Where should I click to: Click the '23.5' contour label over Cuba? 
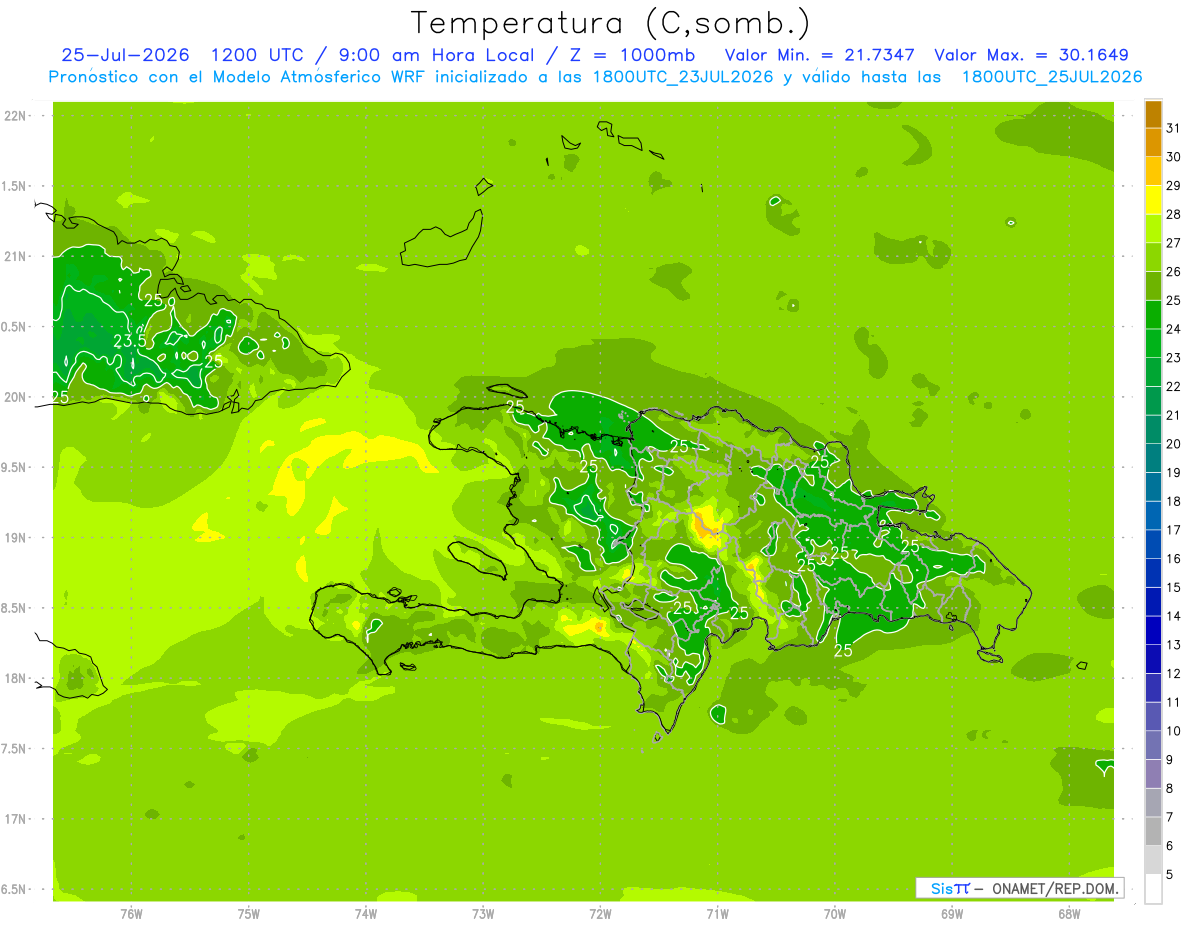(130, 341)
